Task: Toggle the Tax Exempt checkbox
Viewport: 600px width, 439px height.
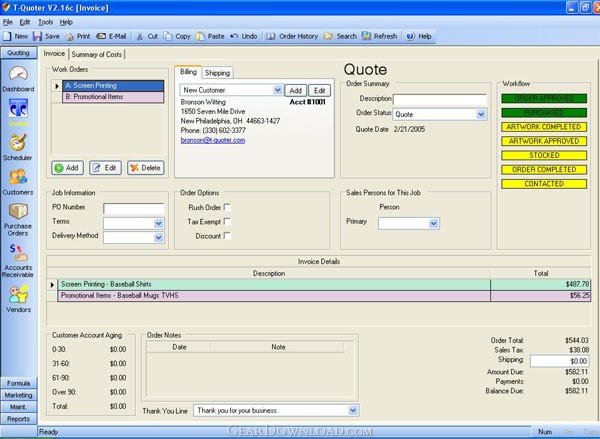Action: [227, 221]
